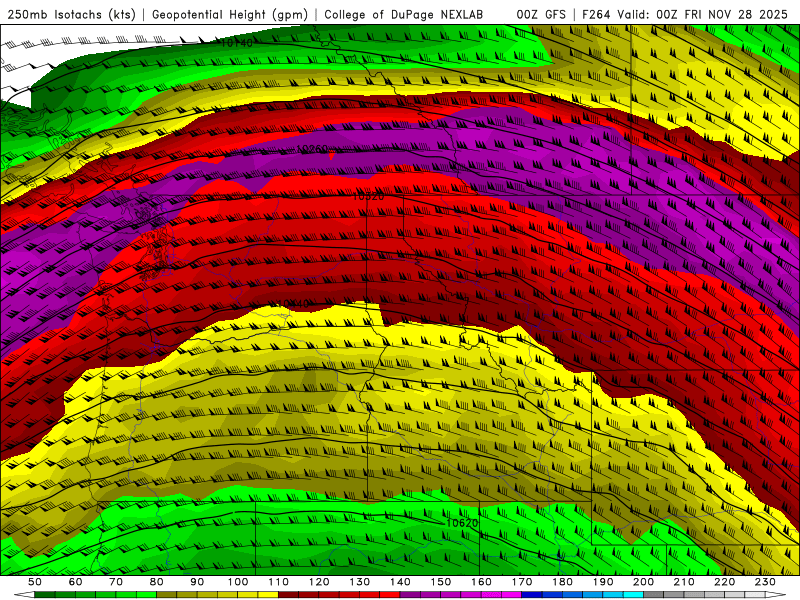800x600 pixels.
Task: Click the legend value 80
Action: (156, 582)
